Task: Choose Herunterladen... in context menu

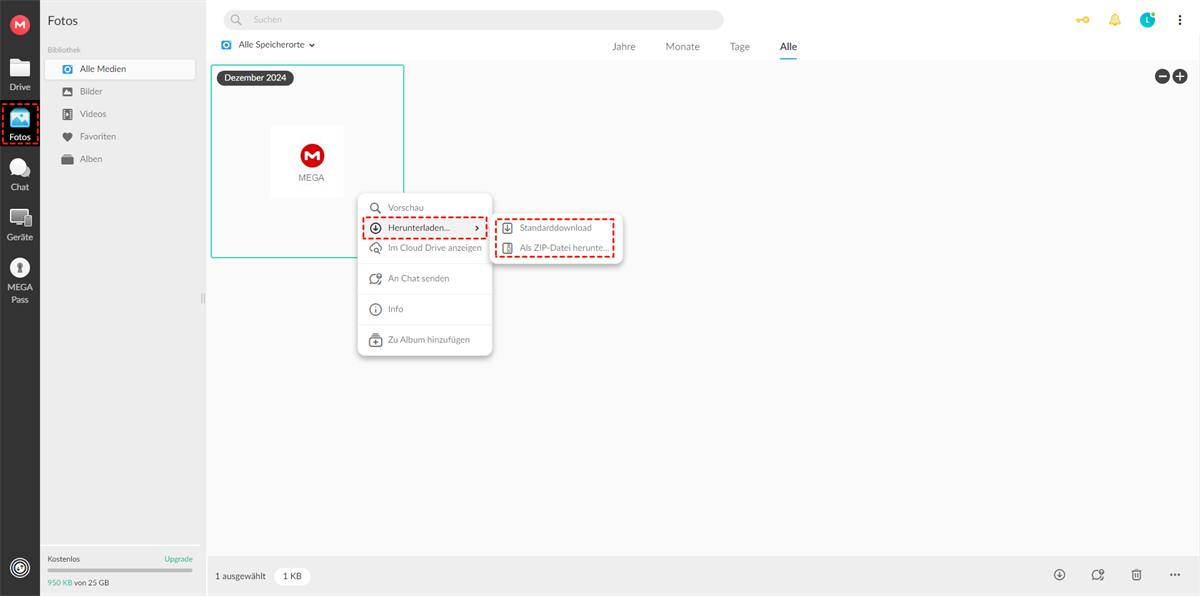Action: [425, 228]
